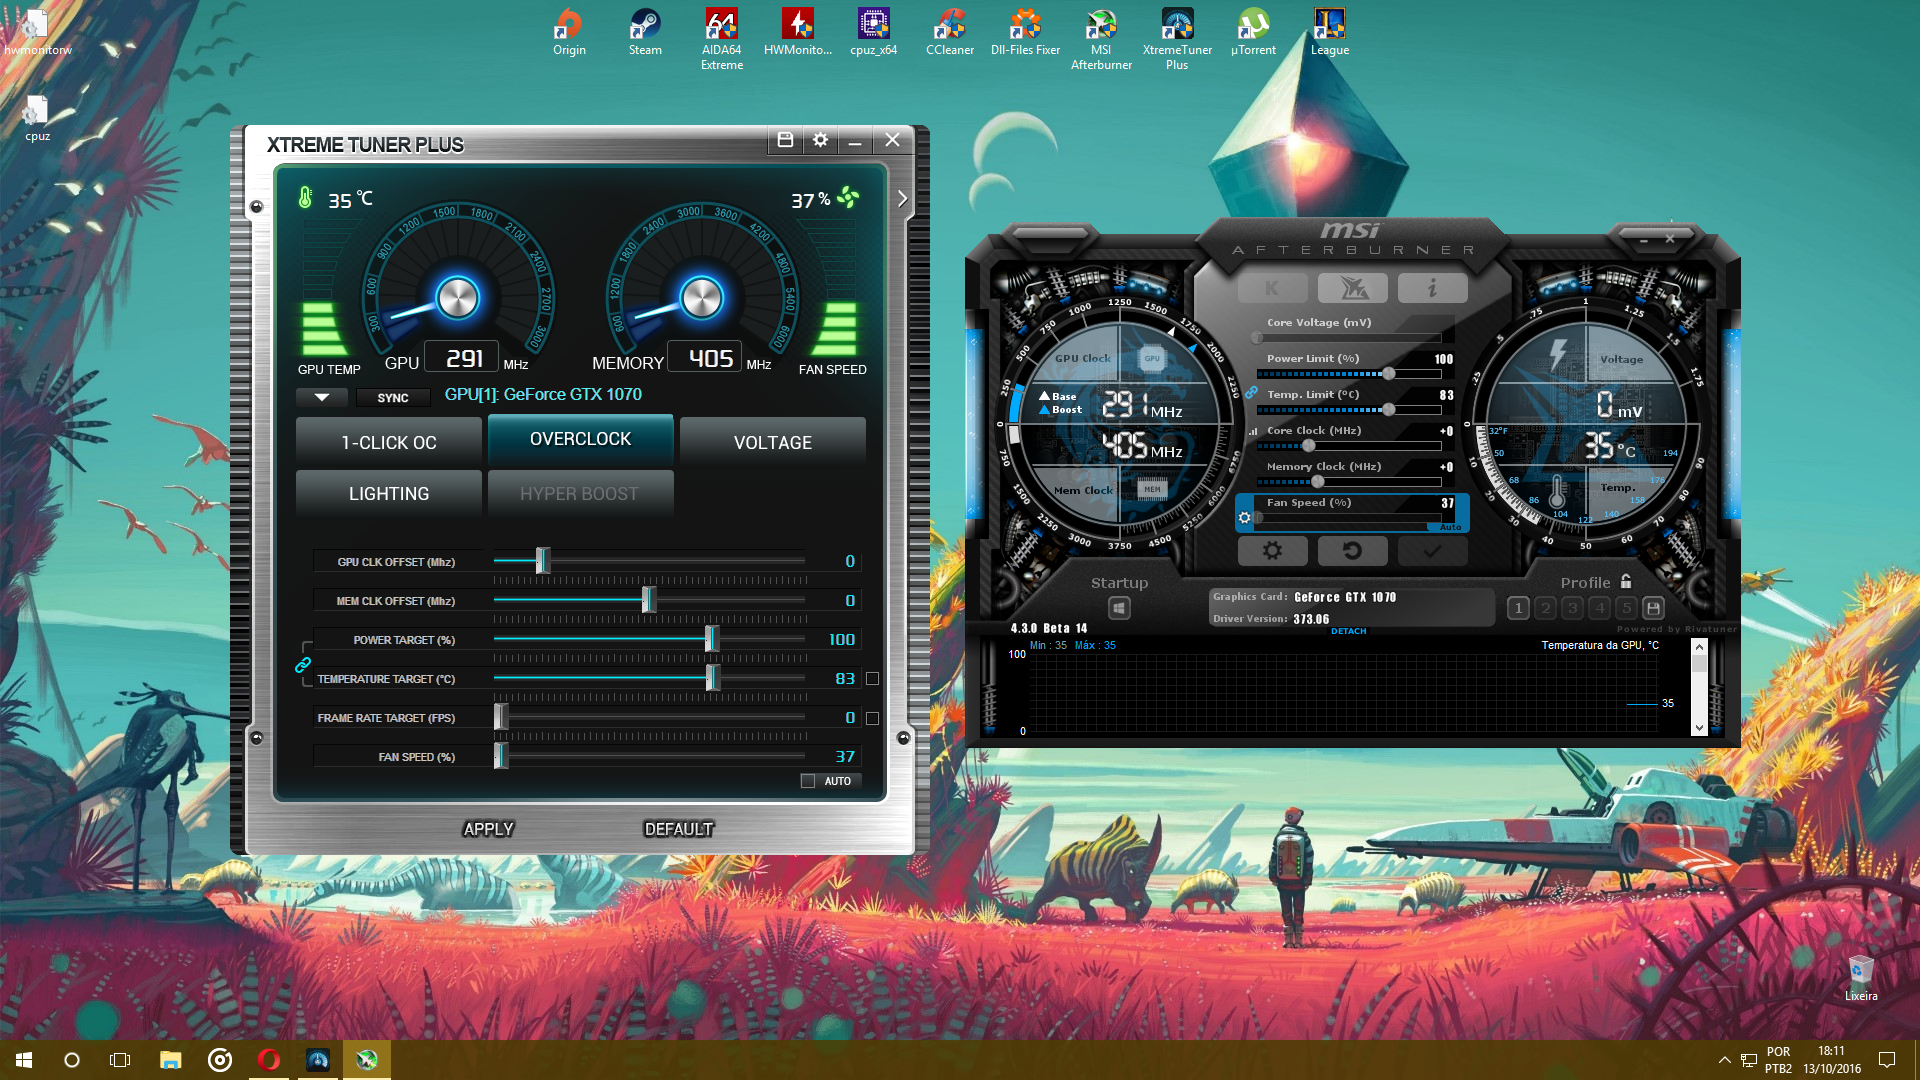Viewport: 1920px width, 1080px height.
Task: Switch to the 1-CLICK OC tab
Action: coord(389,443)
